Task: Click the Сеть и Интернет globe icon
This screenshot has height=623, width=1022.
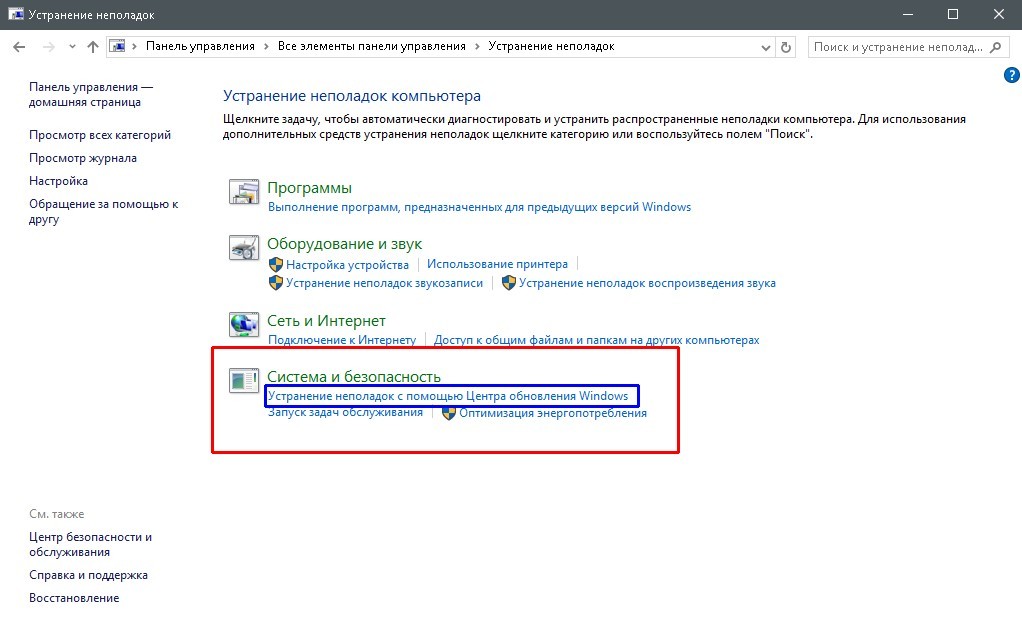Action: [x=244, y=325]
